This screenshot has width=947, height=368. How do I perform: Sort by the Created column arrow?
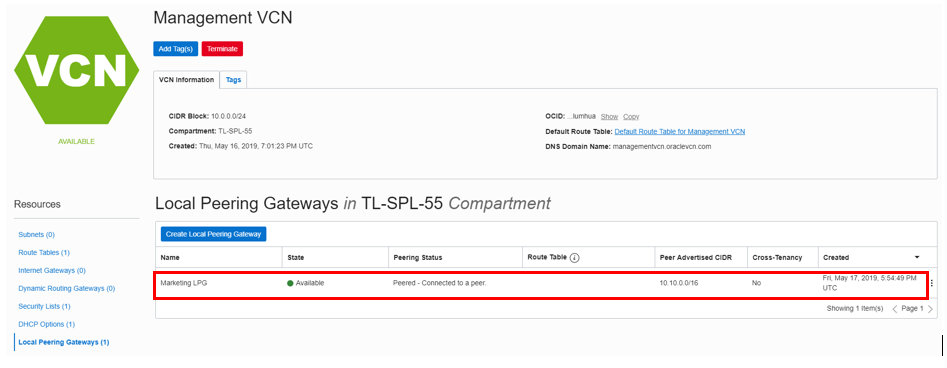[x=917, y=257]
